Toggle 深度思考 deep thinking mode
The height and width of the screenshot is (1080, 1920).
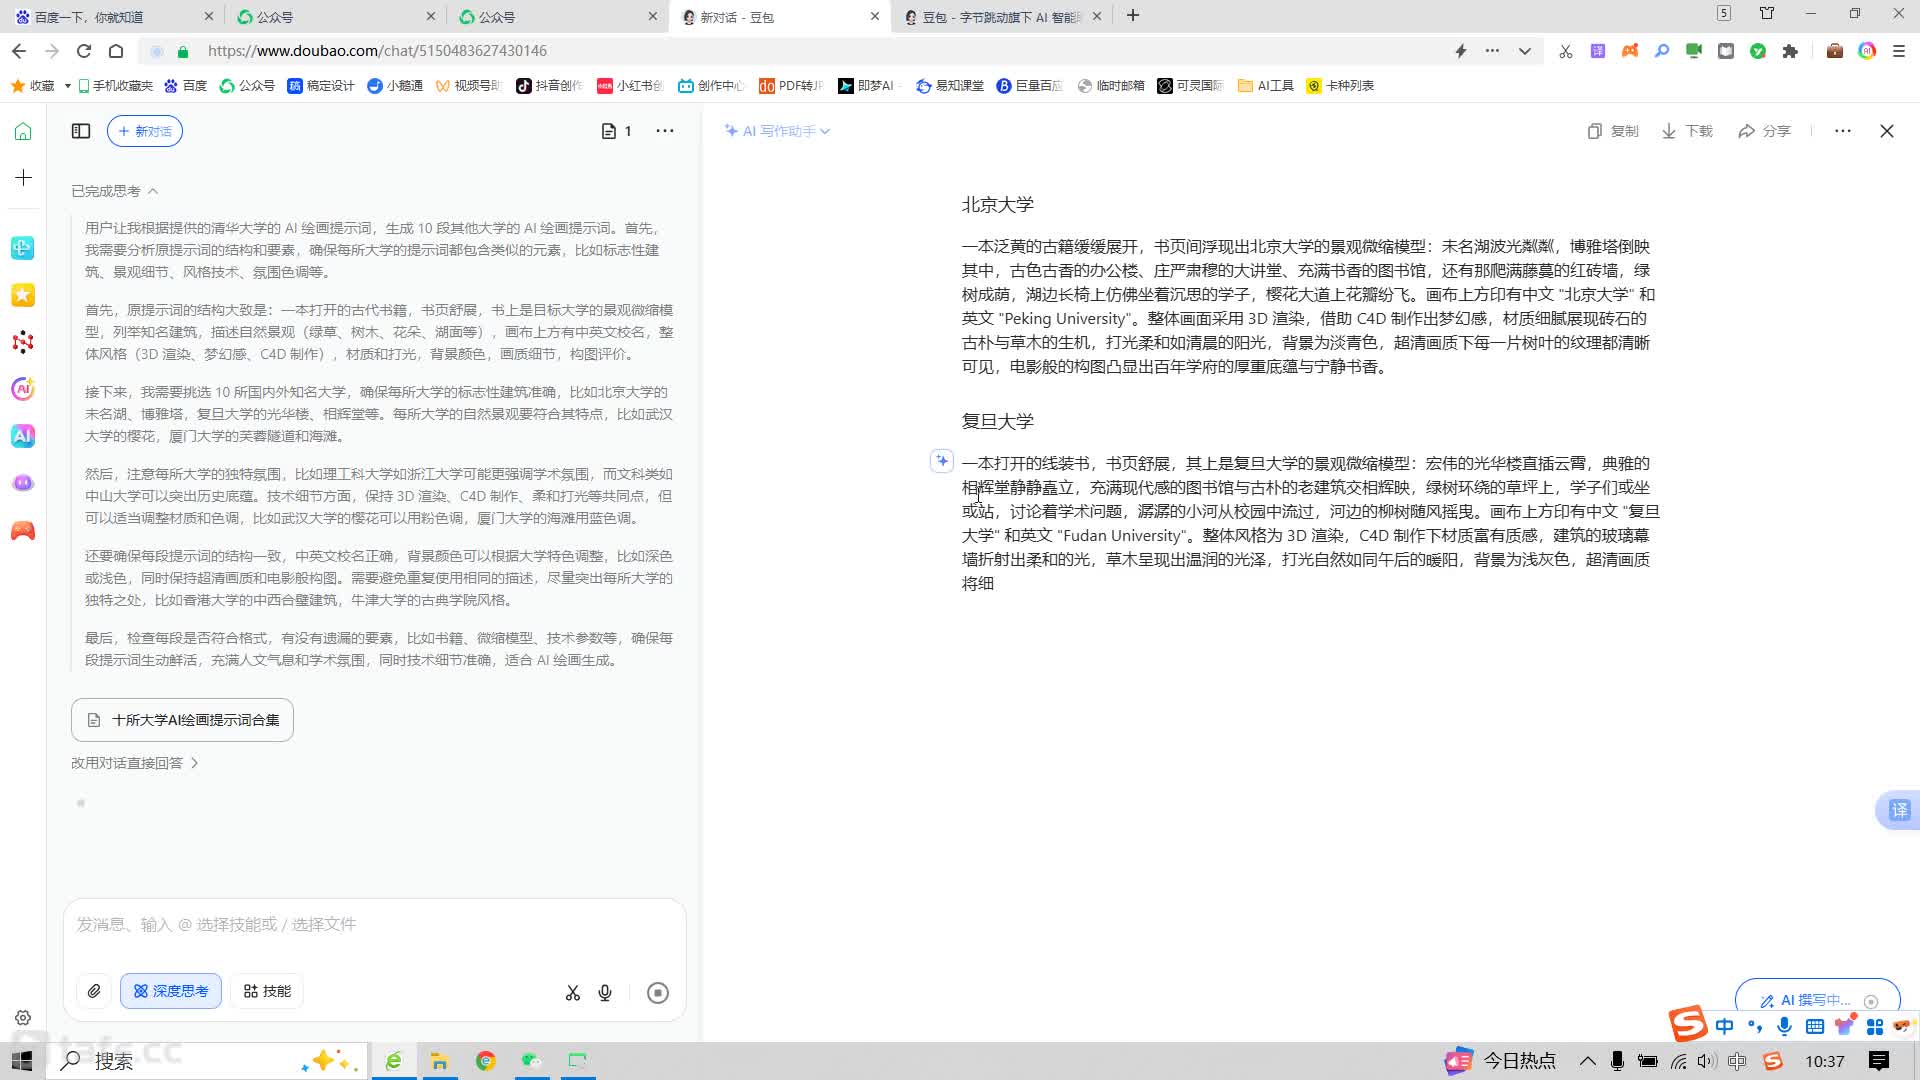[171, 991]
